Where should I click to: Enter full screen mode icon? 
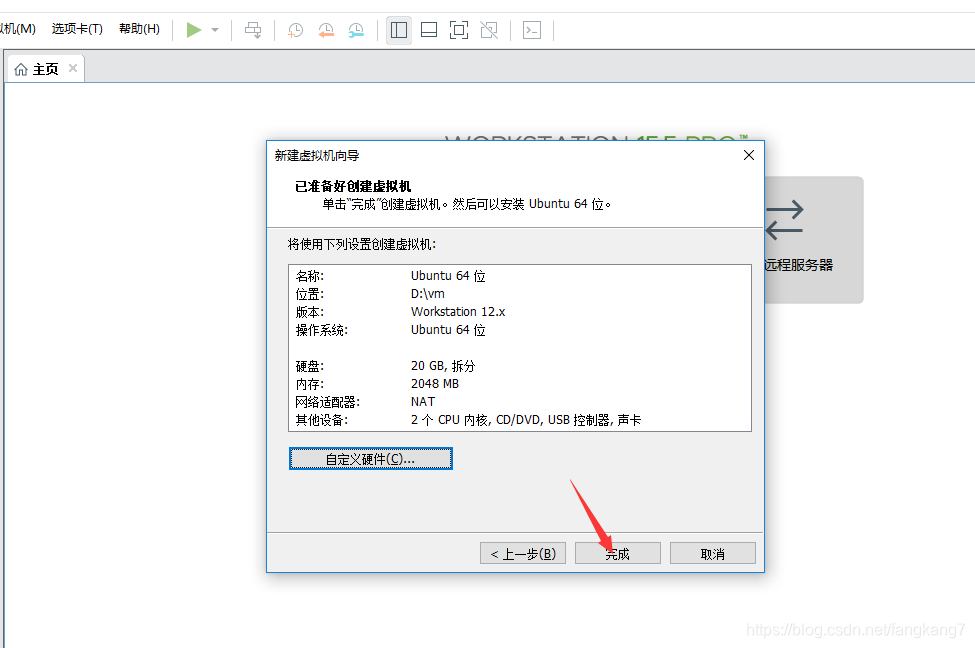click(459, 30)
